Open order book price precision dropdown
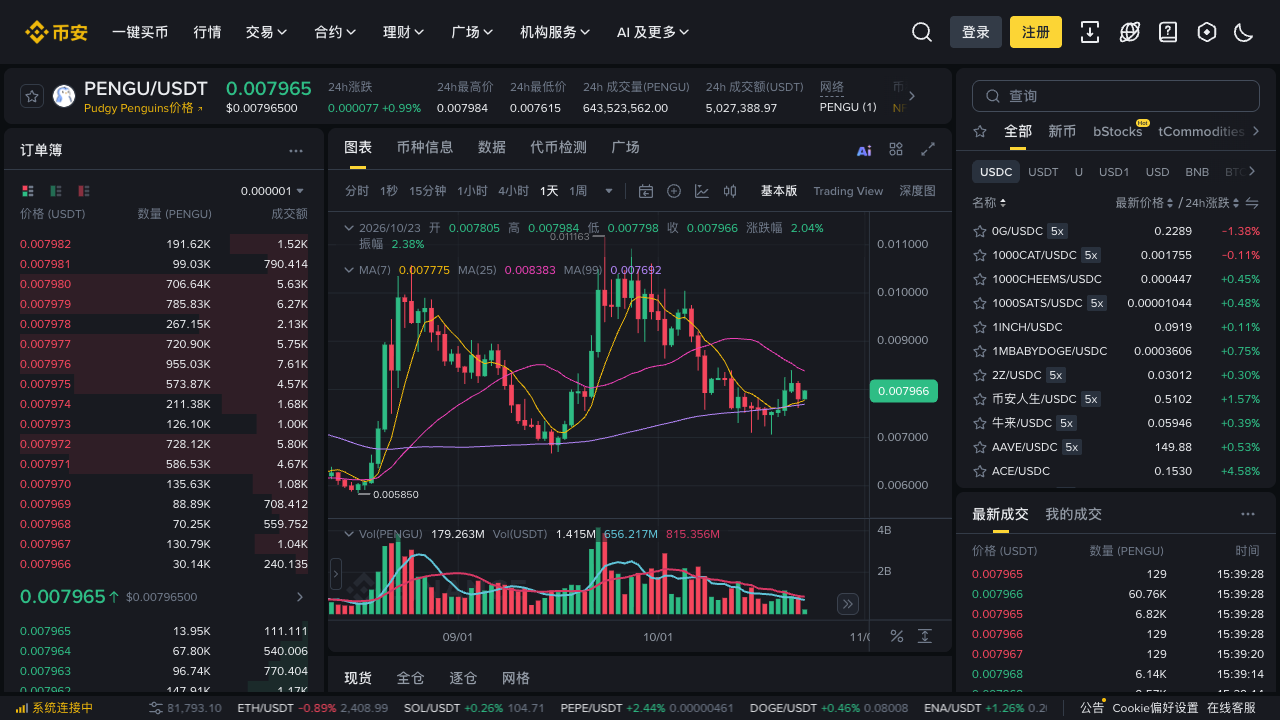Viewport: 1280px width, 720px height. point(272,191)
